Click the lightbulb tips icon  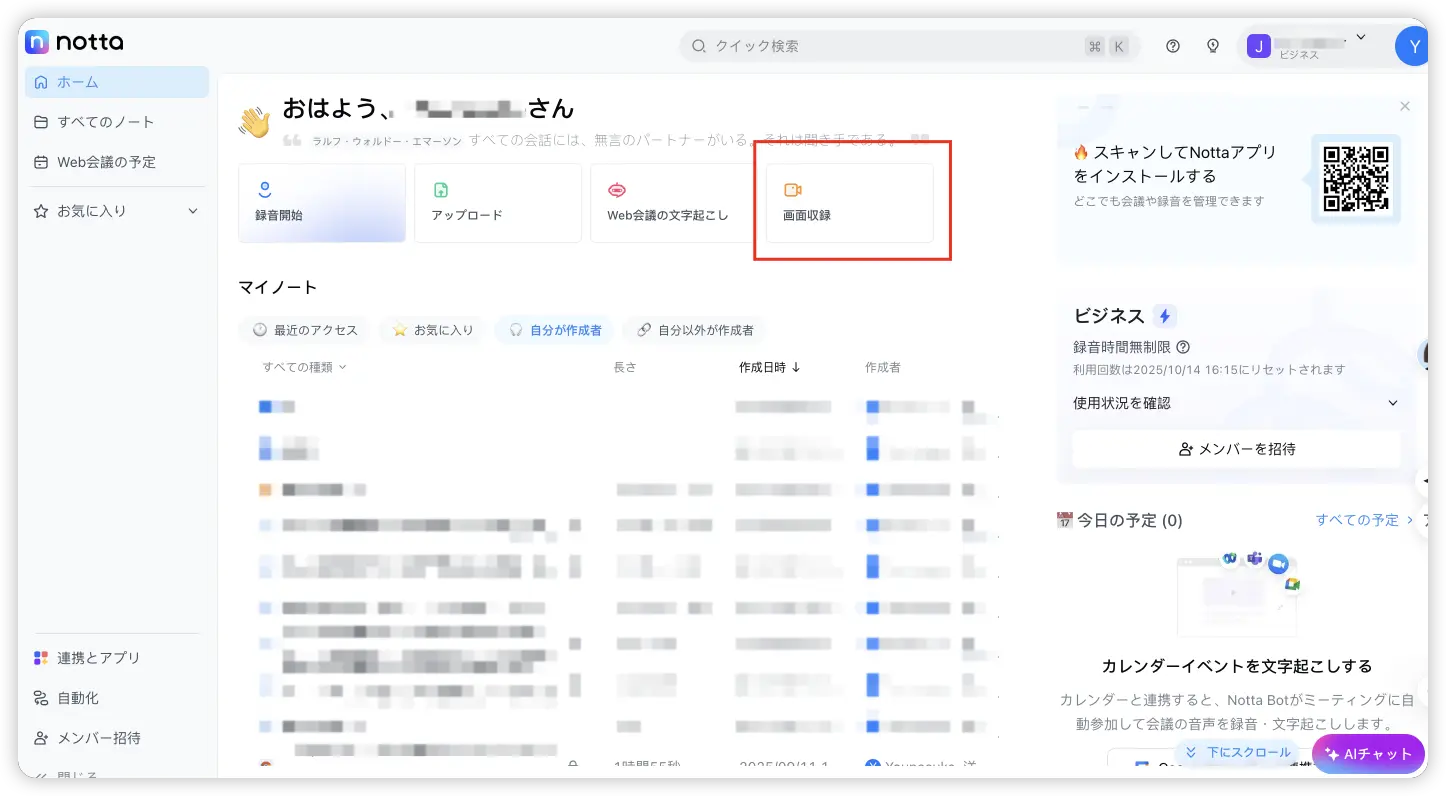1213,46
